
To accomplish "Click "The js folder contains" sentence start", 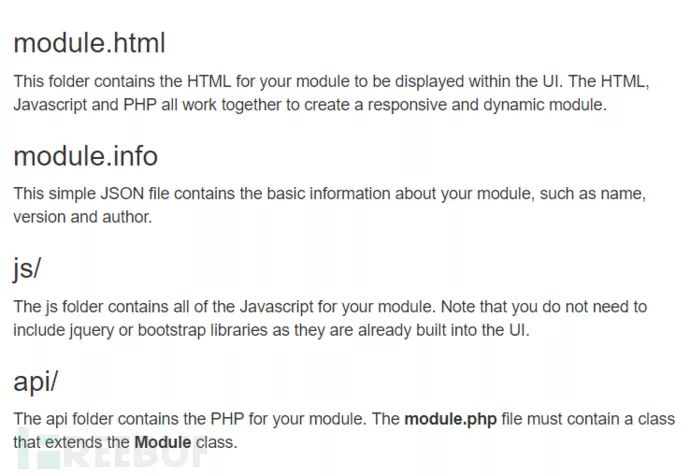I will click(92, 307).
